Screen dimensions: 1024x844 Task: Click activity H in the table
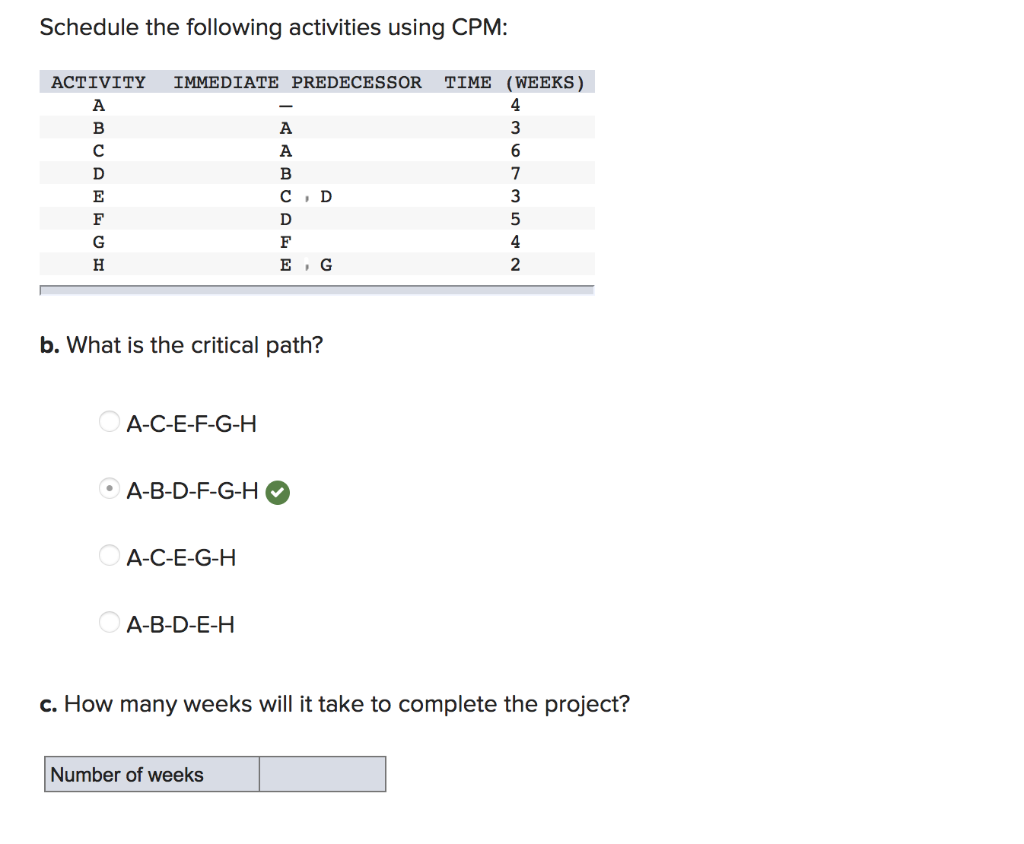click(x=98, y=264)
